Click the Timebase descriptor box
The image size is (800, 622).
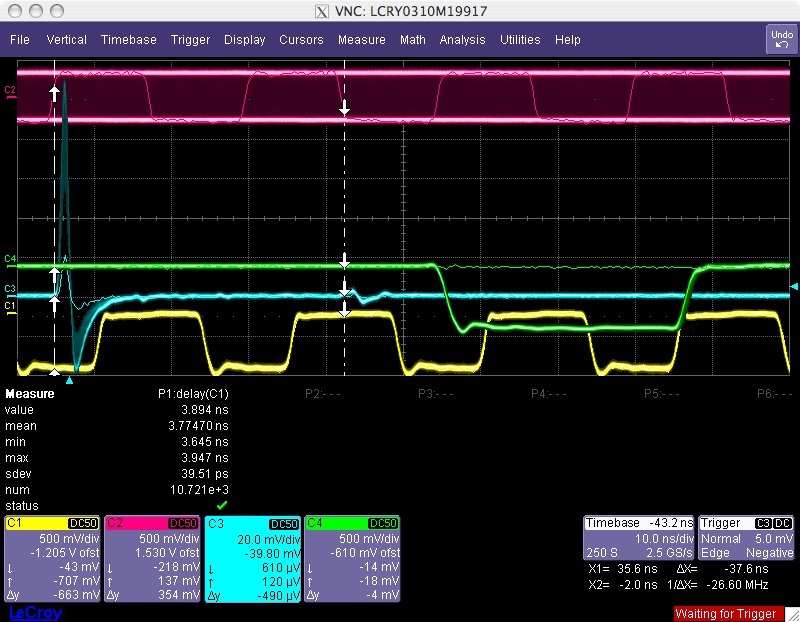(x=639, y=538)
